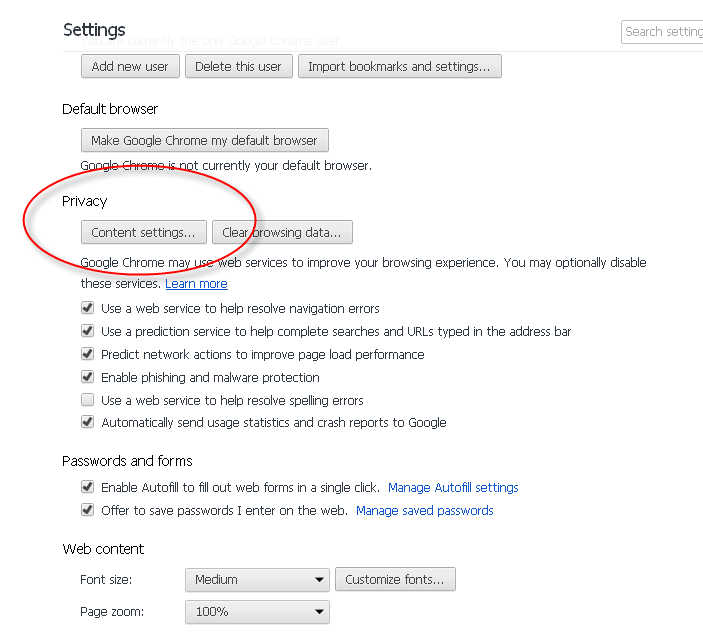Click the Passwords and forms heading

[127, 461]
